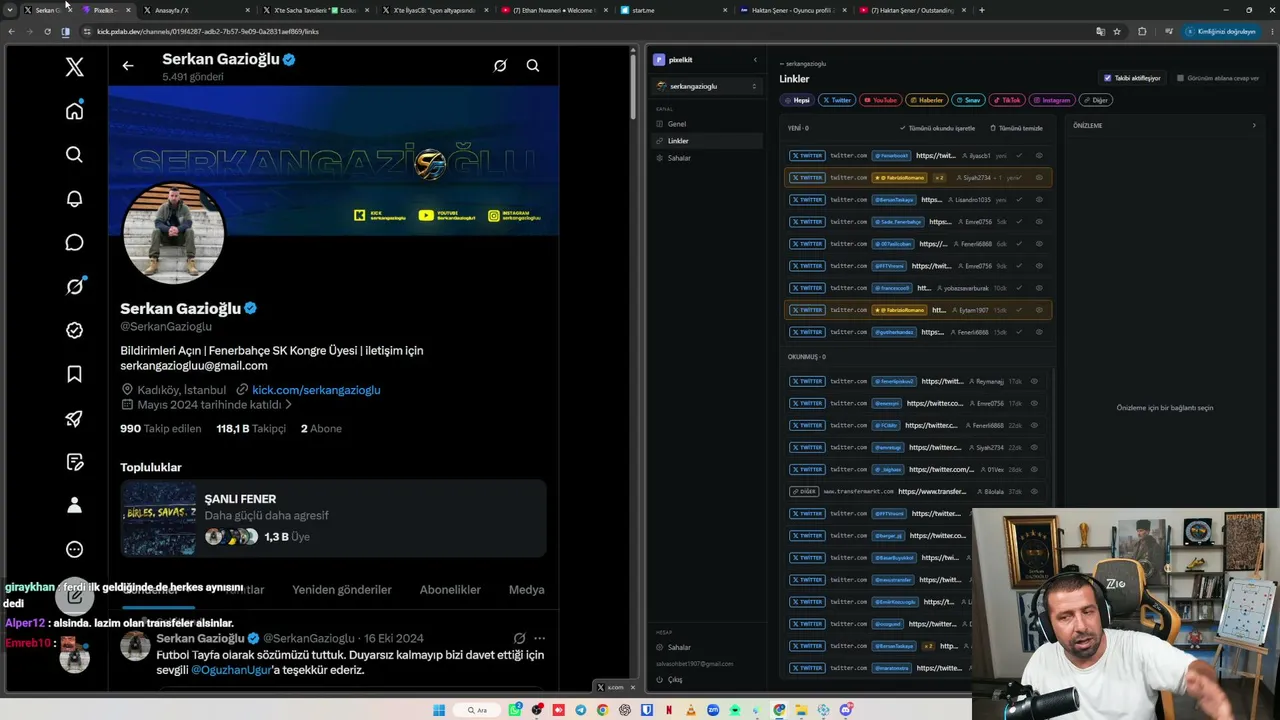Reload the browser page
This screenshot has height=720, width=1280.
(47, 31)
